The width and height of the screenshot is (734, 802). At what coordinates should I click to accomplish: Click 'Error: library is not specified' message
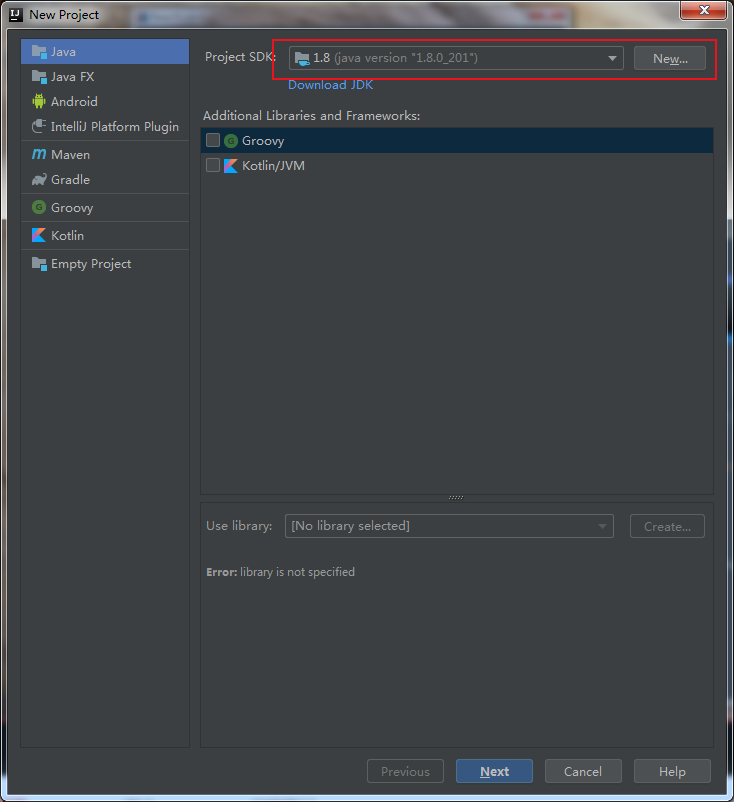(280, 572)
